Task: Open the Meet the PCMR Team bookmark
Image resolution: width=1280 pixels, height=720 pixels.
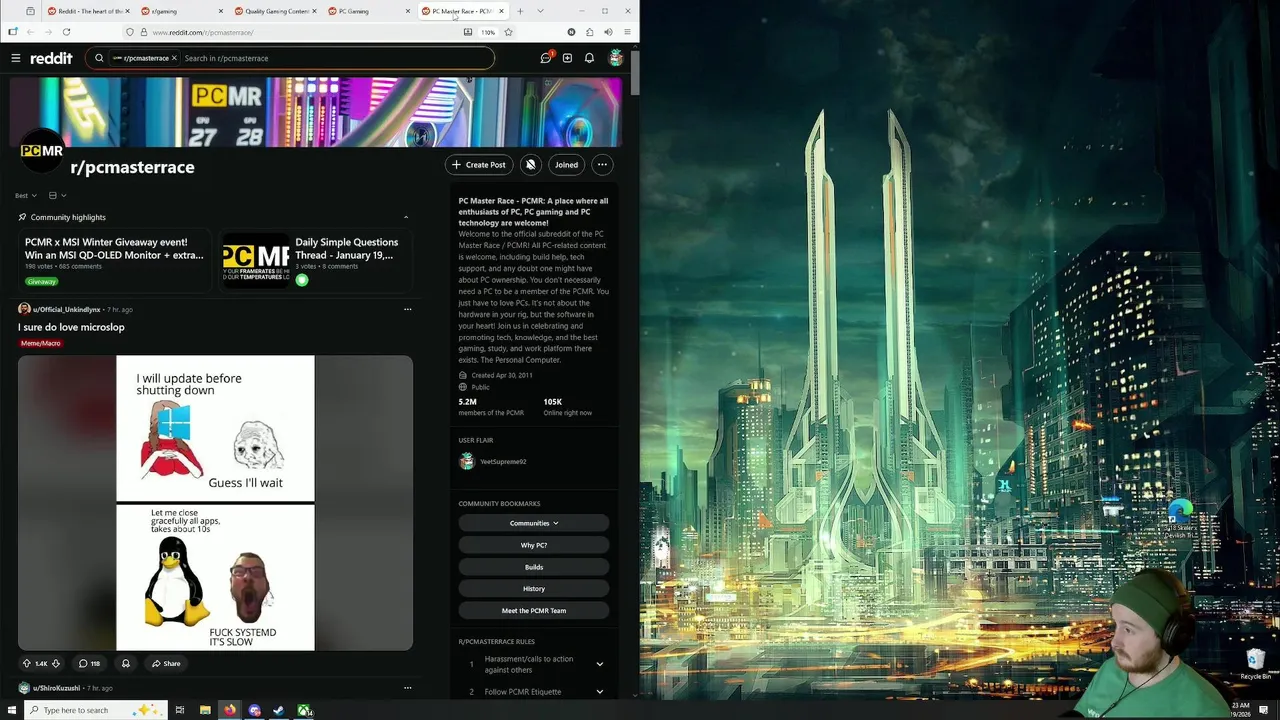Action: click(534, 610)
